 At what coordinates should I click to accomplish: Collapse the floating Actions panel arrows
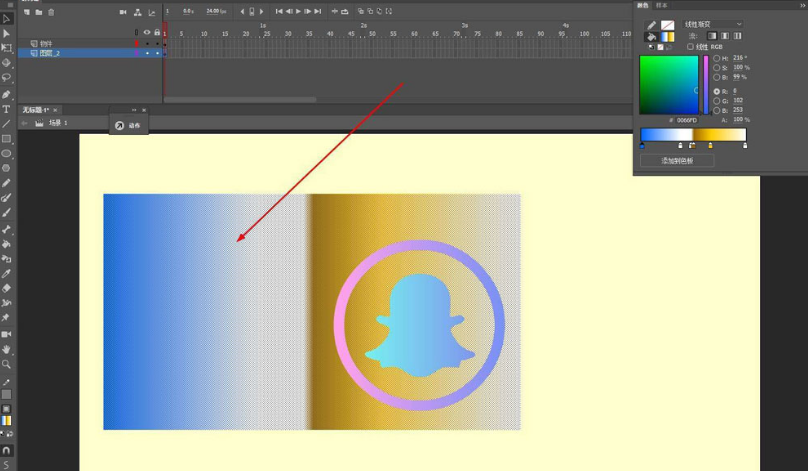(134, 110)
